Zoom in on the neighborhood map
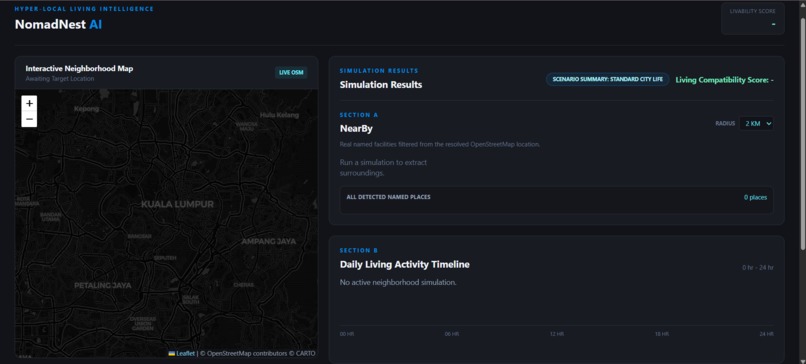806x364 pixels. (29, 103)
